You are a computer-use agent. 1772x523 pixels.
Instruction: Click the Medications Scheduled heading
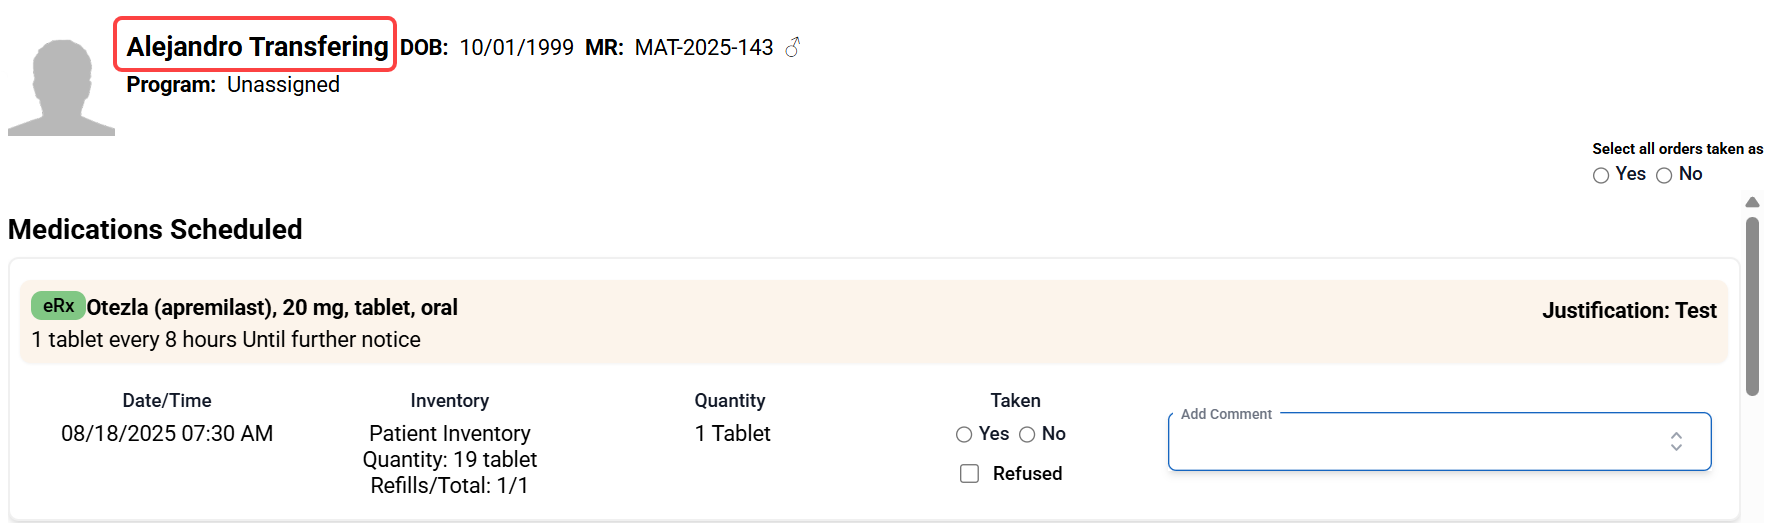(x=155, y=229)
